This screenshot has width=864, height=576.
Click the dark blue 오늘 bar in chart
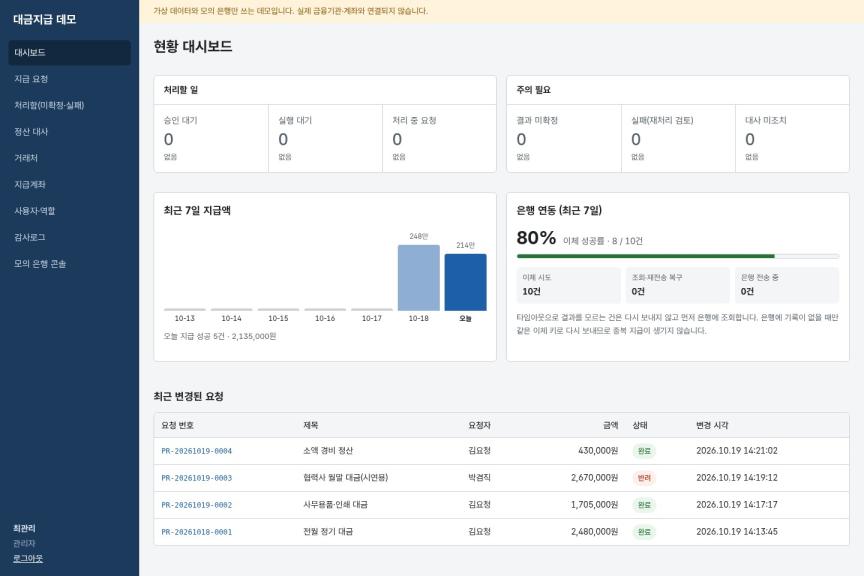(x=466, y=282)
